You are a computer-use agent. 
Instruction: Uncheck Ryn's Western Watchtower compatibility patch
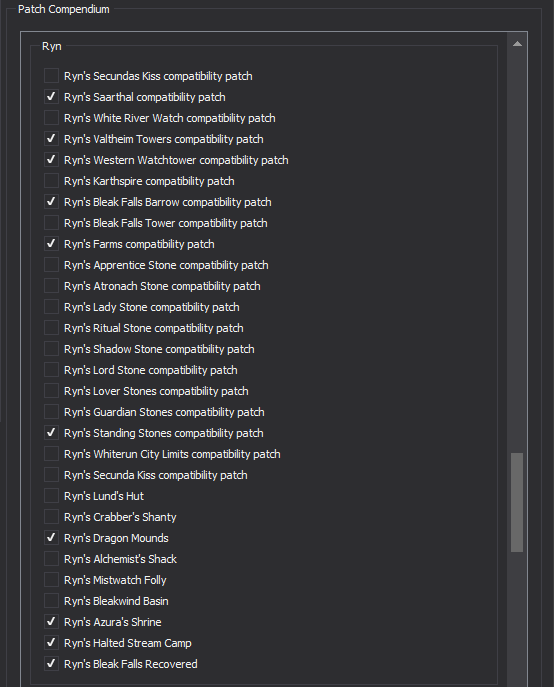(x=51, y=160)
